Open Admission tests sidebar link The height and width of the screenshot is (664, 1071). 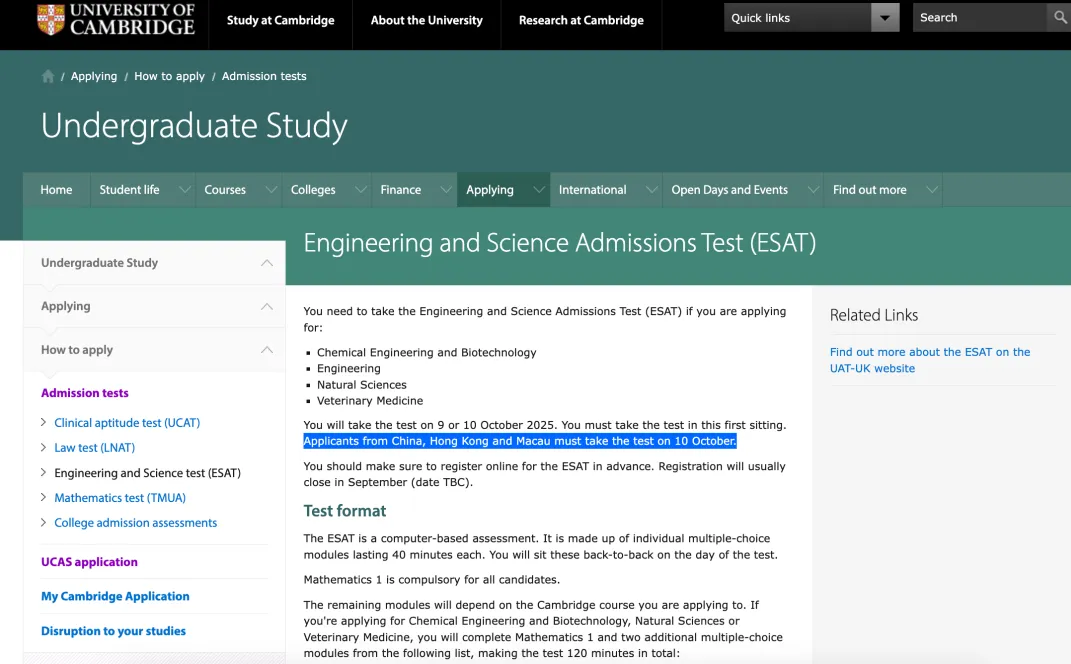tap(85, 393)
